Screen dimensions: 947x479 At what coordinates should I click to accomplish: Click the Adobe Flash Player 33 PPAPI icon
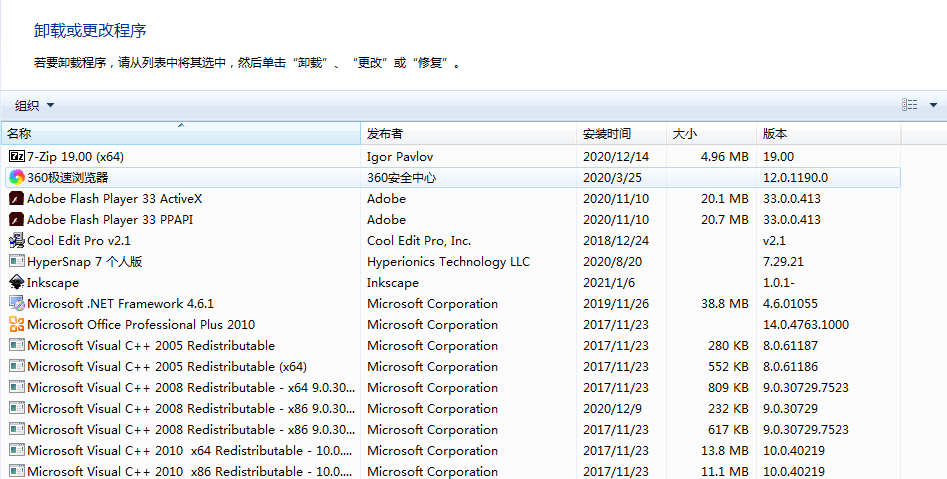coord(17,220)
